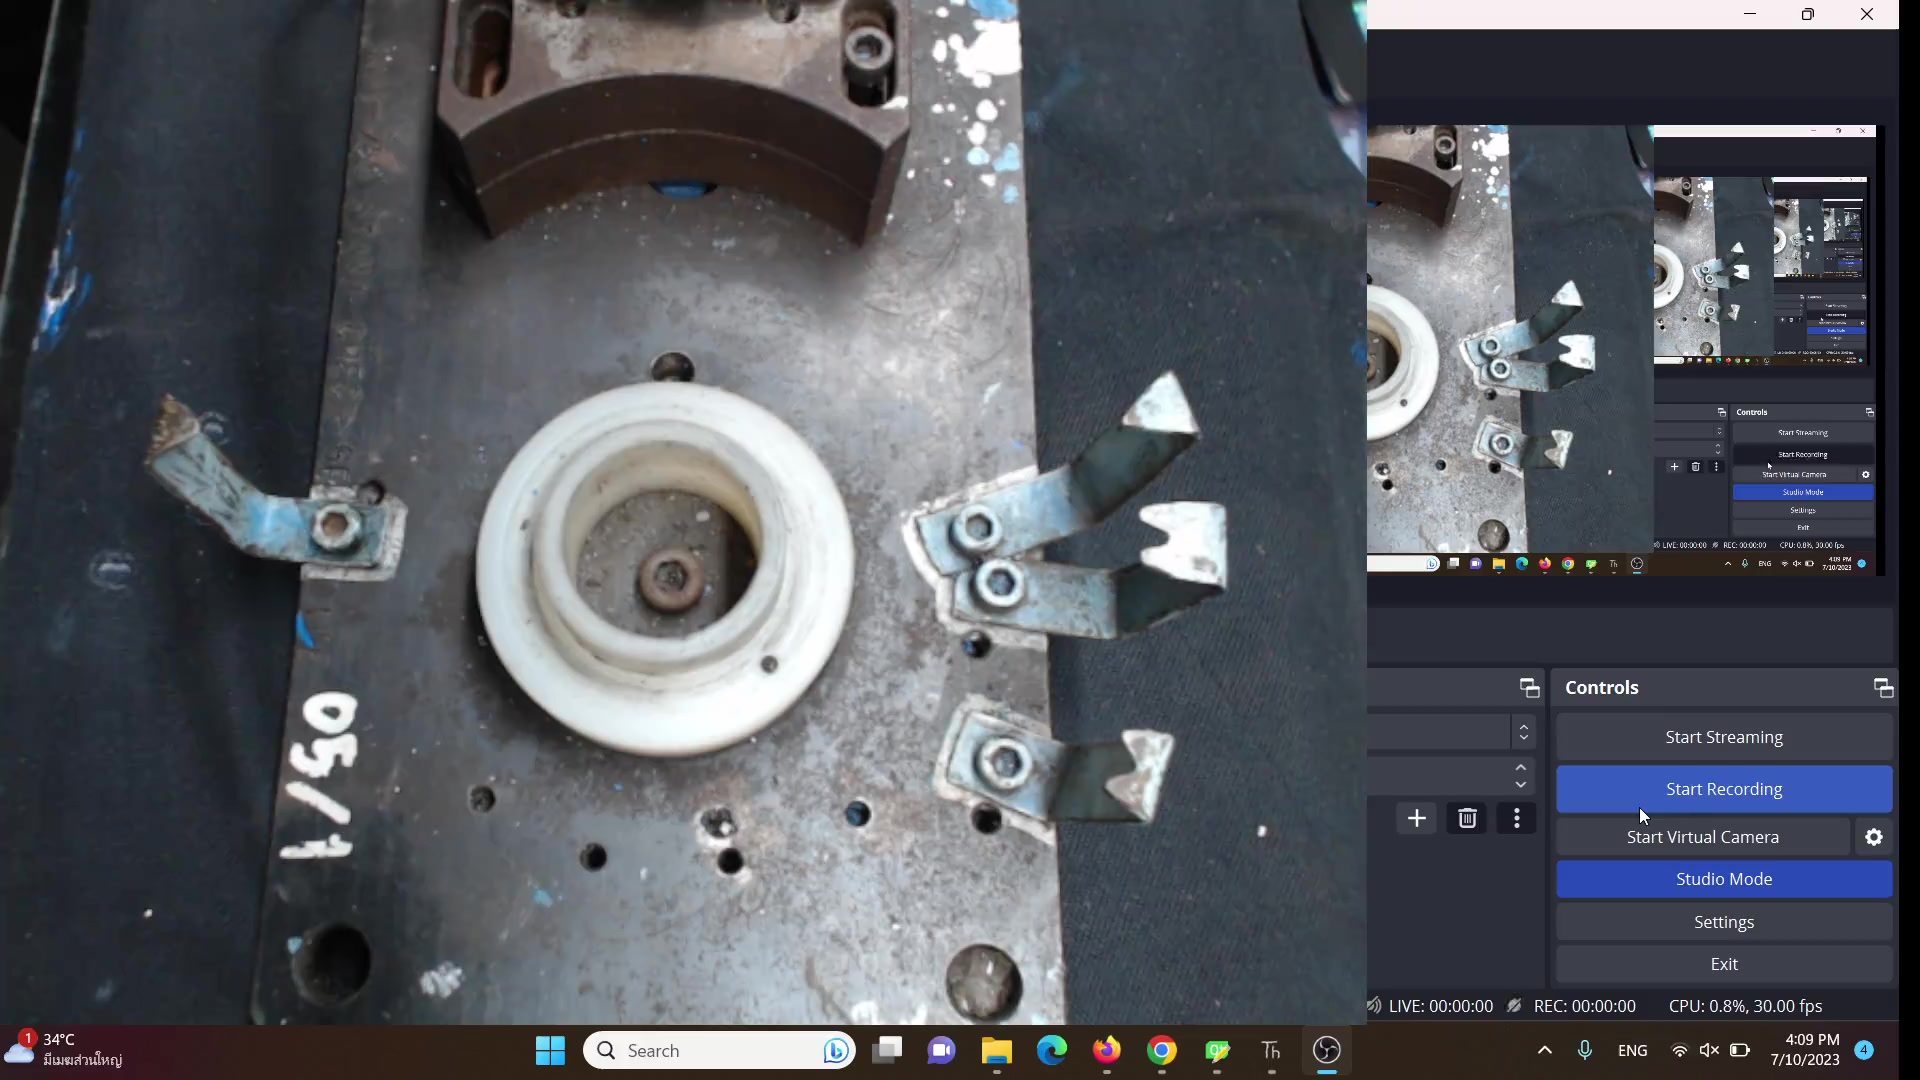1920x1080 pixels.
Task: Switch keyboard language via ENG tray item
Action: pos(1632,1050)
